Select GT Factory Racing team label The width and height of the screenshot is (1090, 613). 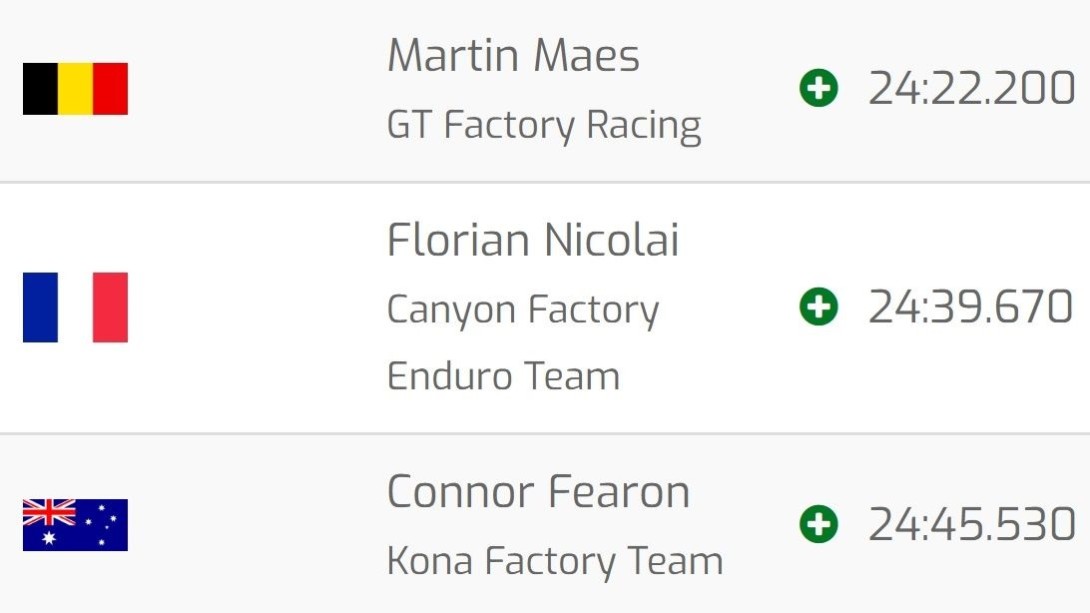tap(544, 126)
